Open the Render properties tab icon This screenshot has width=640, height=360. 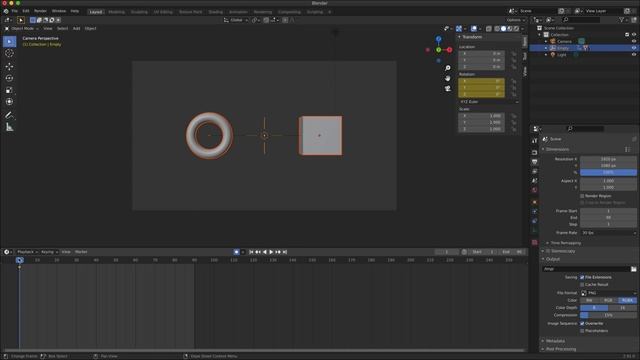[x=535, y=152]
